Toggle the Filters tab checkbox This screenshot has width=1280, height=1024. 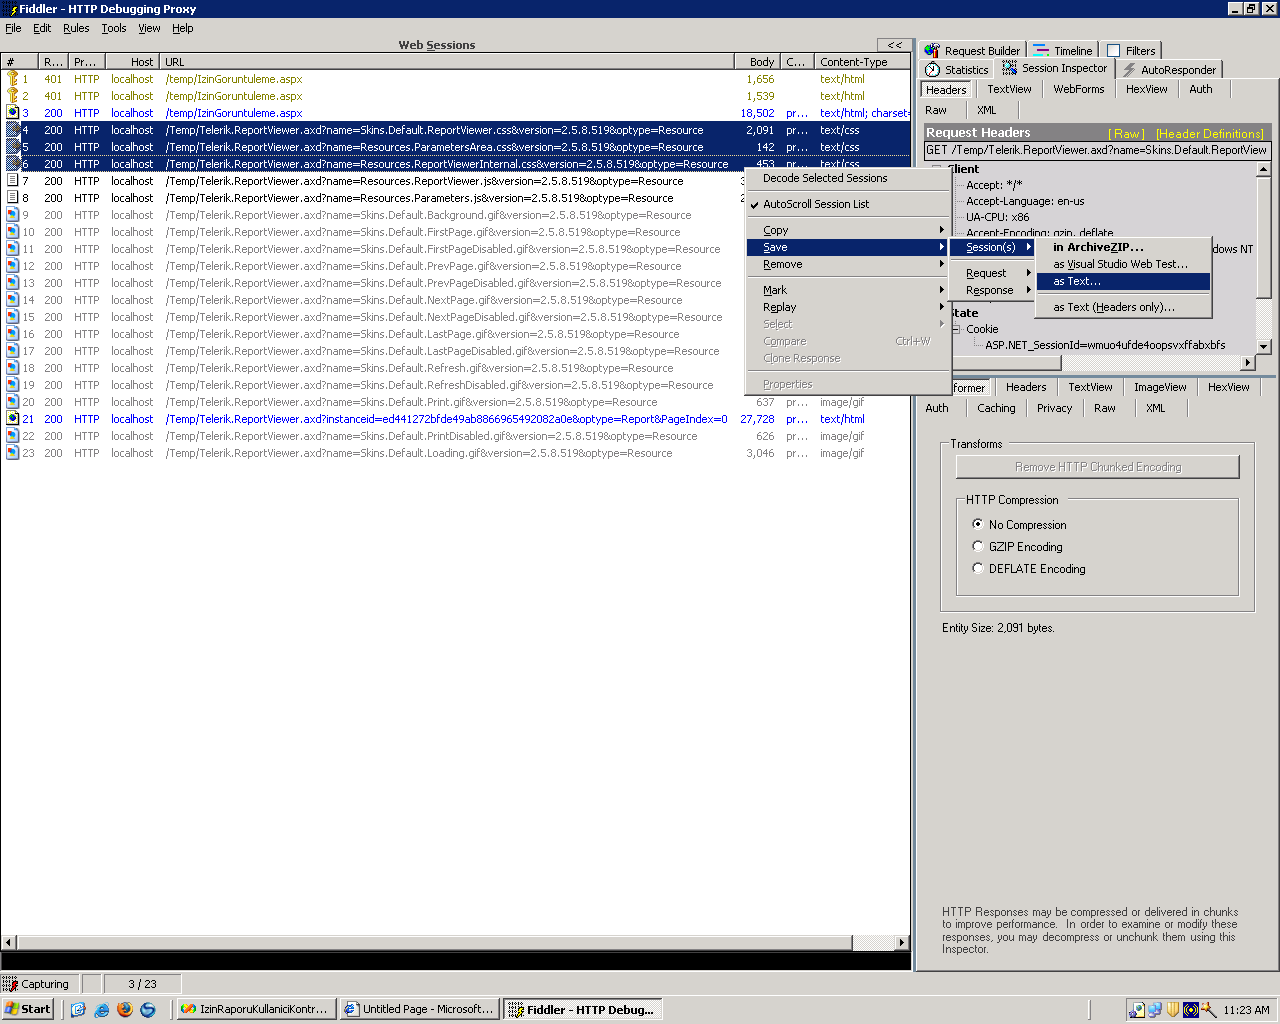1113,51
